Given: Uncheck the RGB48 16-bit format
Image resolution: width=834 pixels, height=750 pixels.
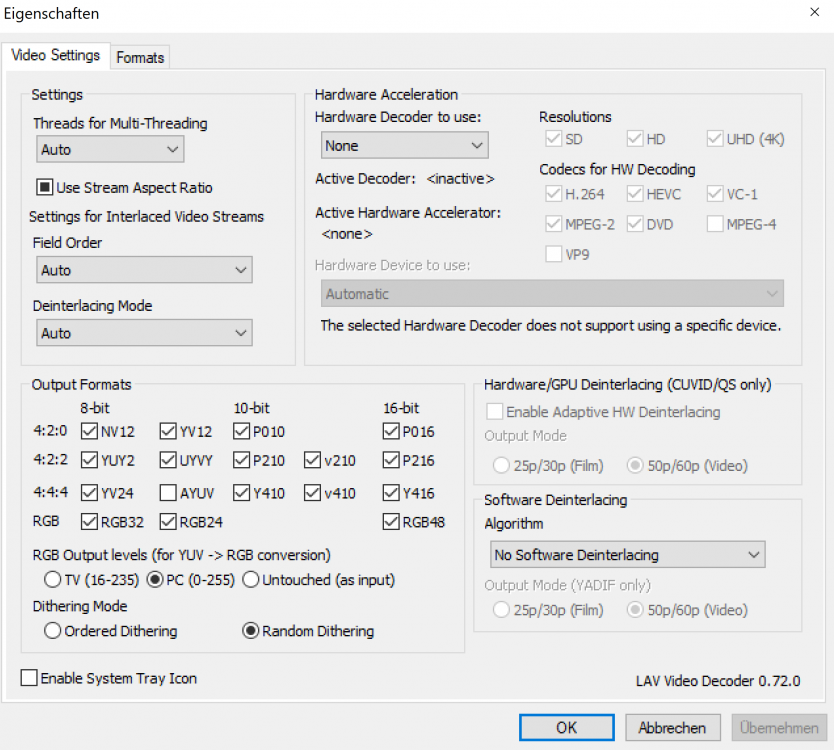Looking at the screenshot, I should pos(392,521).
